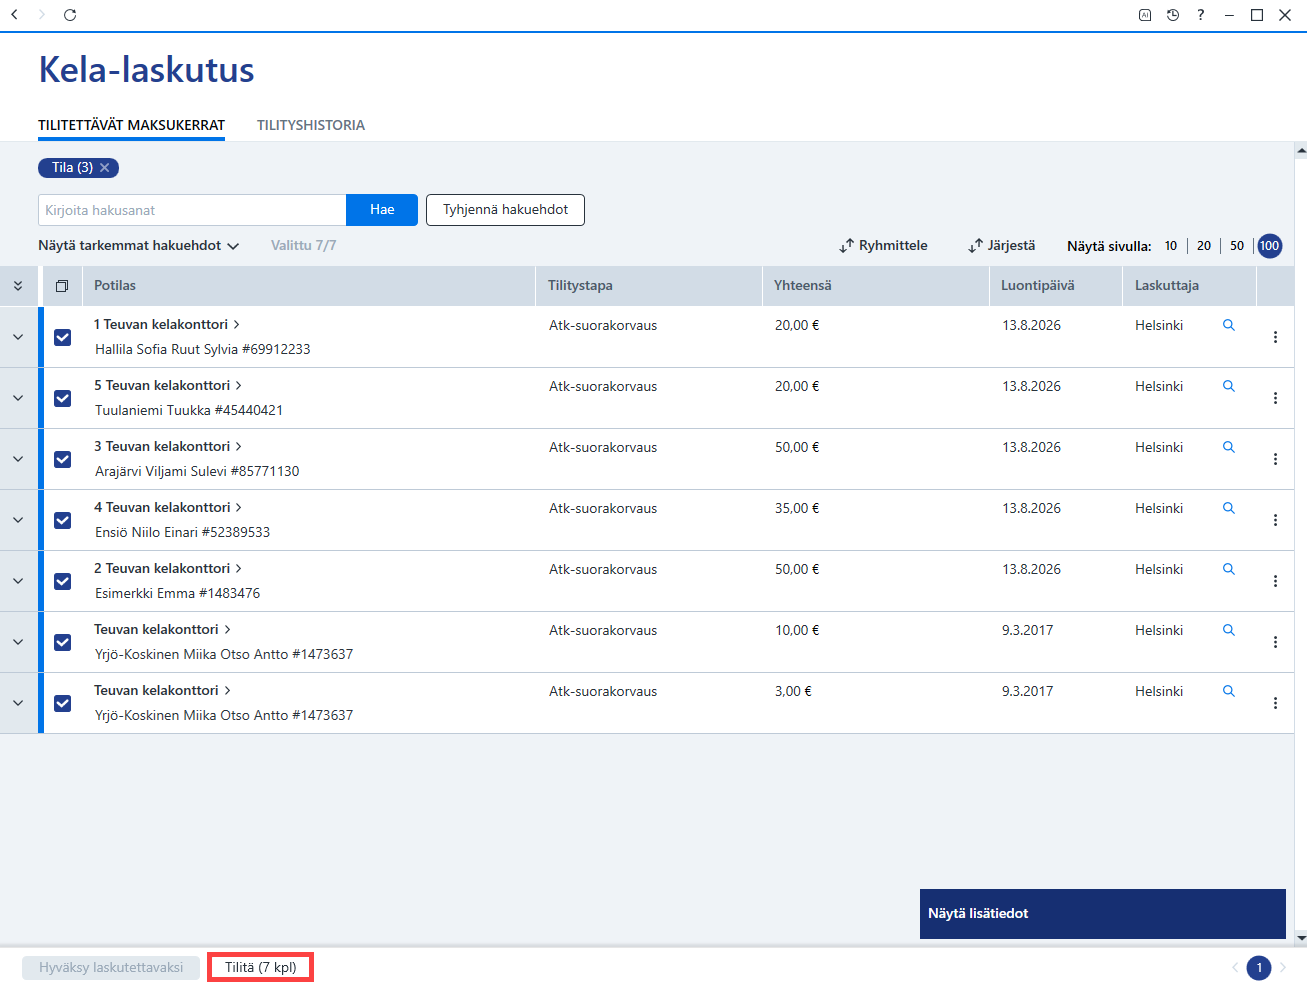
Task: Uncheck the Hallila Sofia Ruut Sylvia row
Action: click(62, 337)
